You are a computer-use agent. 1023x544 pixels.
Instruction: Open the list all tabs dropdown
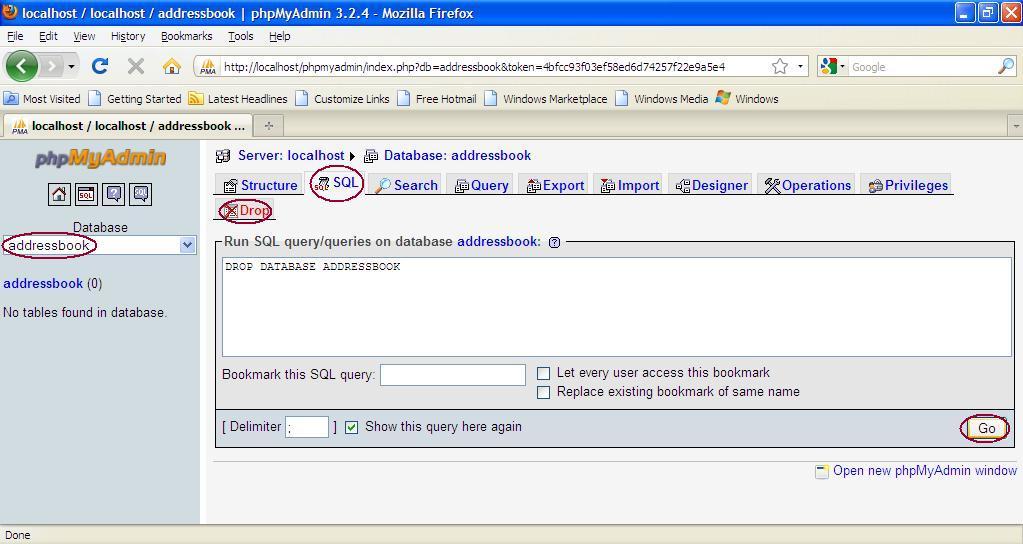pyautogui.click(x=1015, y=125)
